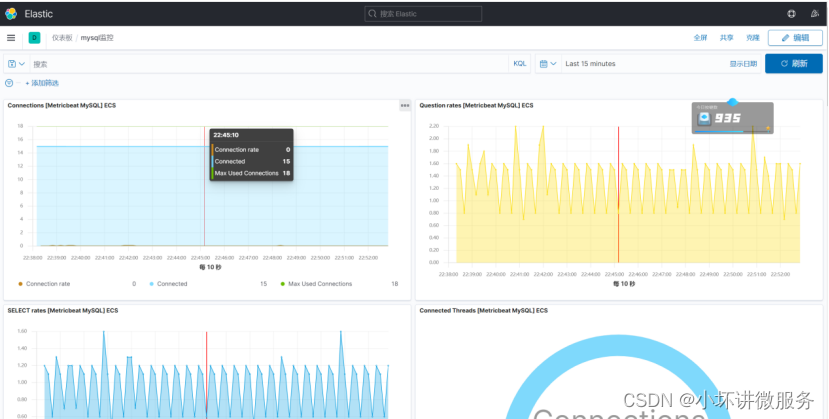The height and width of the screenshot is (419, 829).
Task: Click the SELECT rates panel title
Action: (62, 311)
